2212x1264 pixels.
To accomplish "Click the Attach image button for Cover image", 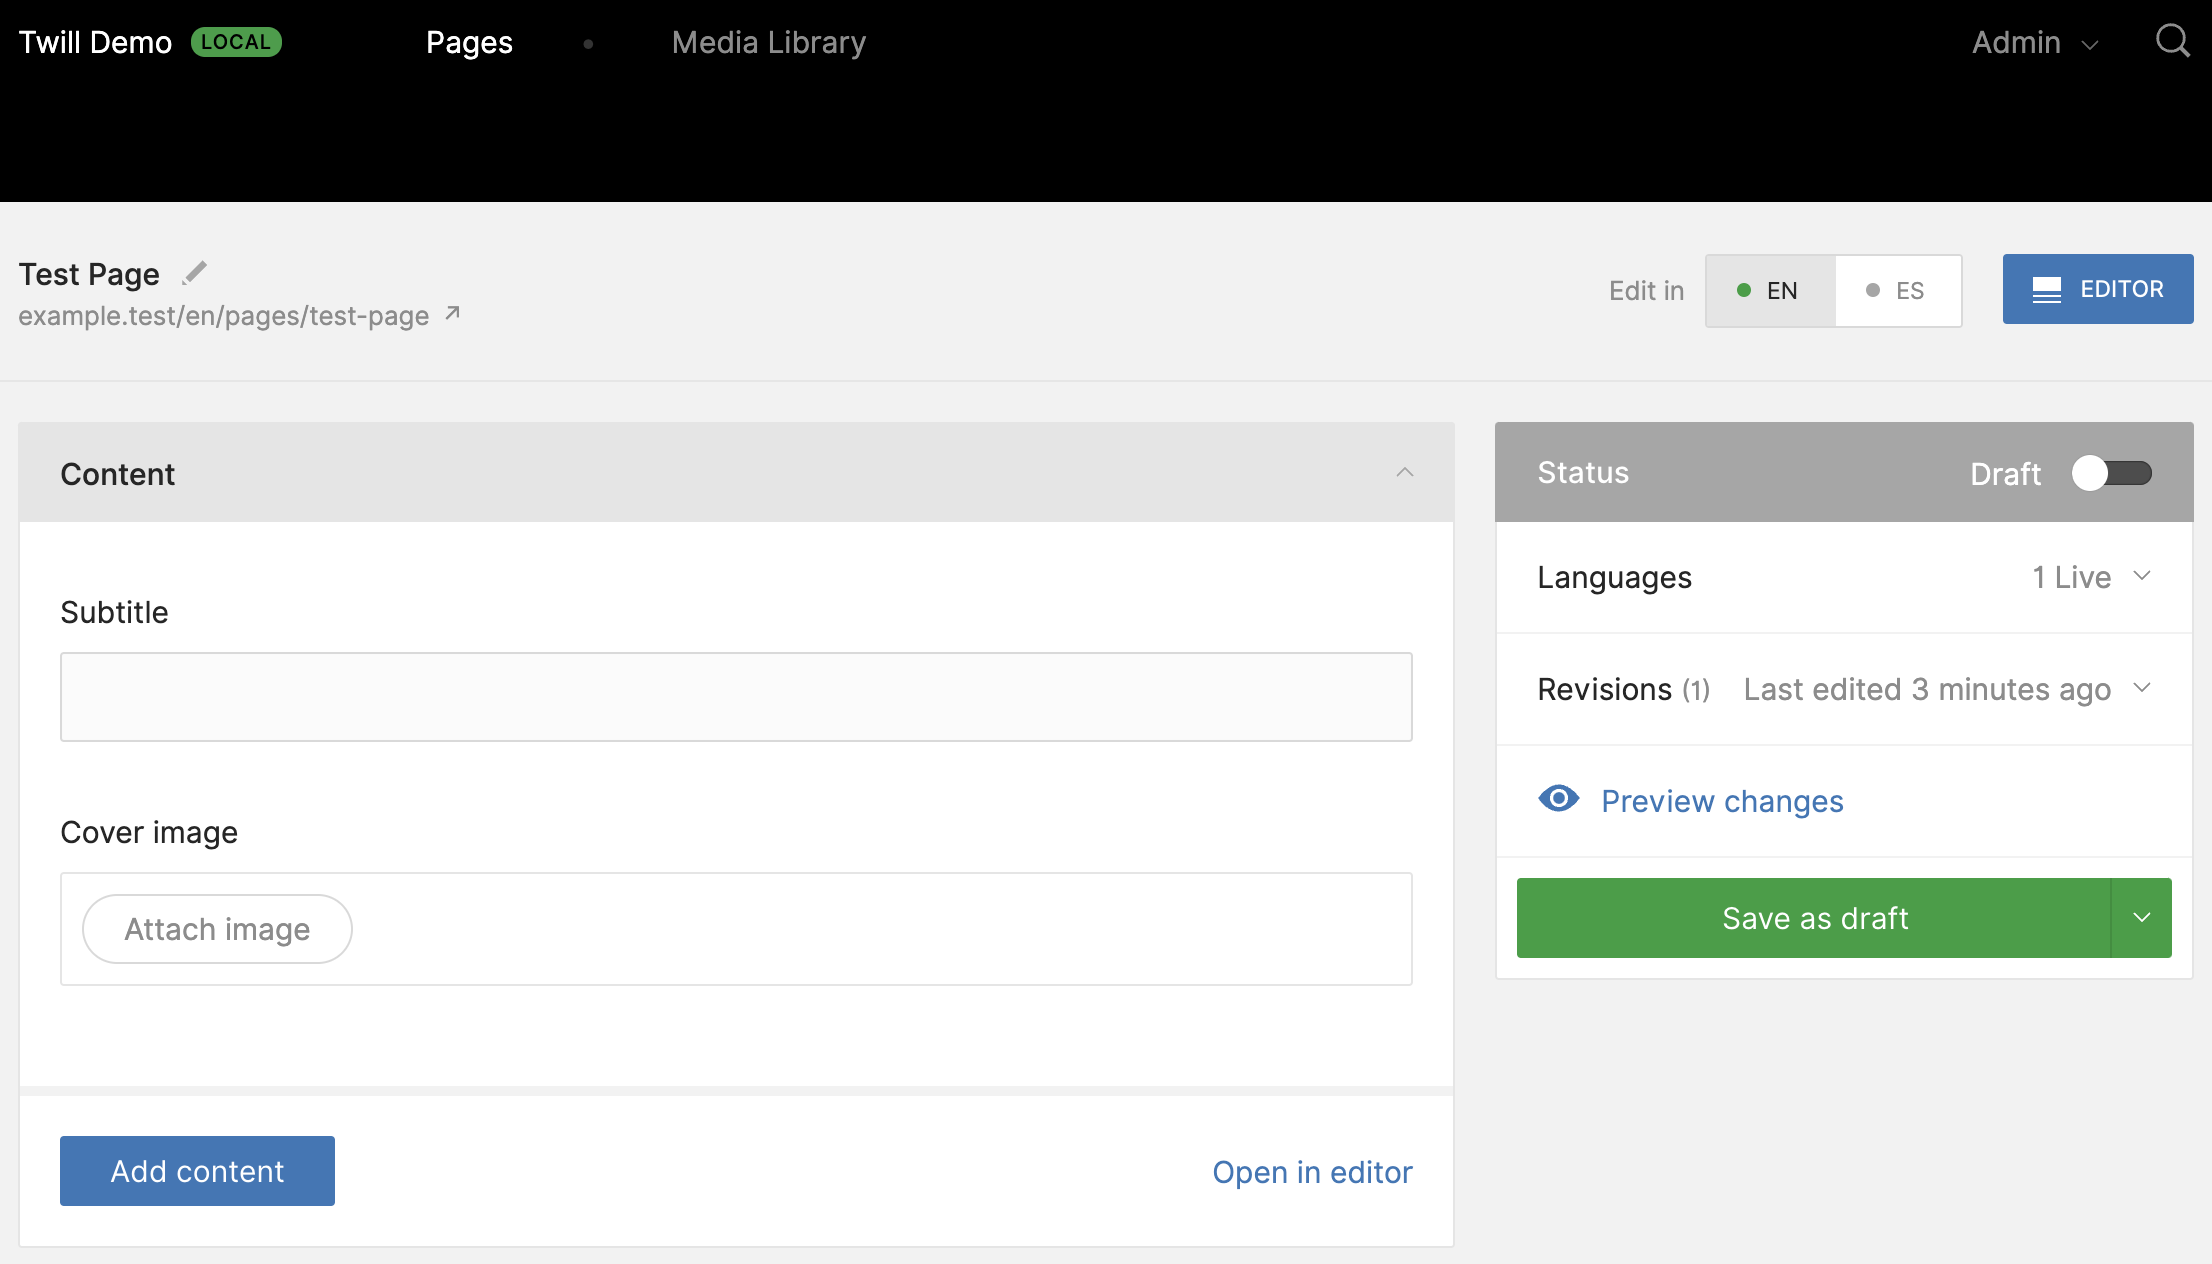I will (217, 928).
